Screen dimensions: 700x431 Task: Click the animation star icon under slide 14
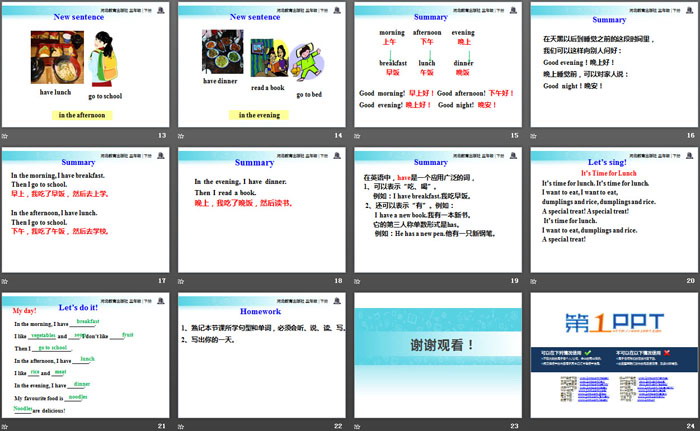tap(181, 136)
